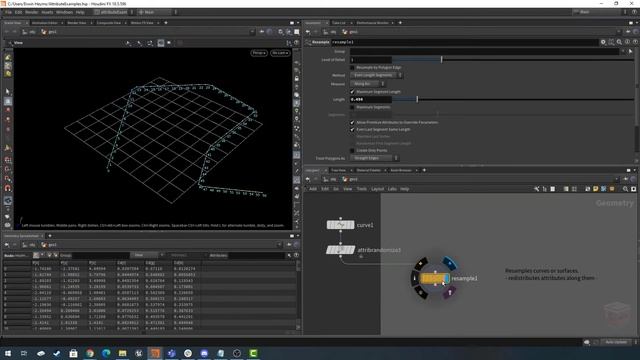Open the Method dropdown (Even Length Segments)
This screenshot has height=360, width=640.
click(376, 75)
